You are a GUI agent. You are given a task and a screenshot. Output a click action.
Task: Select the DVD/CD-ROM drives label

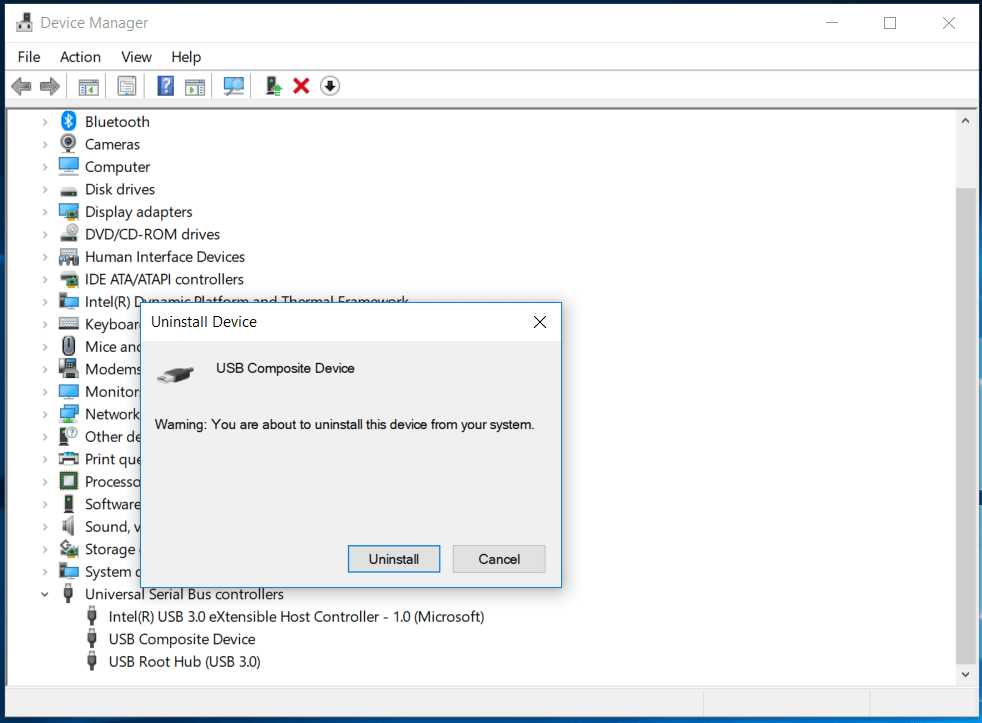(152, 234)
